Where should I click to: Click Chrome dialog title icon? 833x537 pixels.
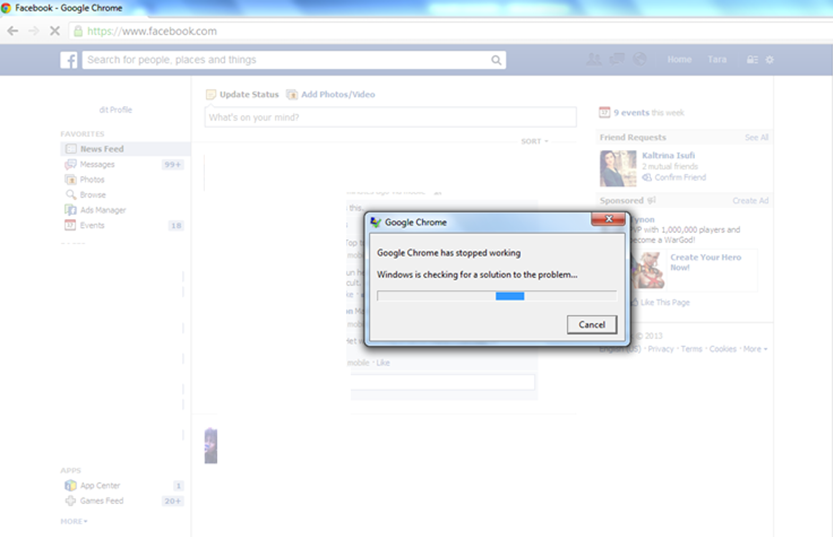point(376,222)
